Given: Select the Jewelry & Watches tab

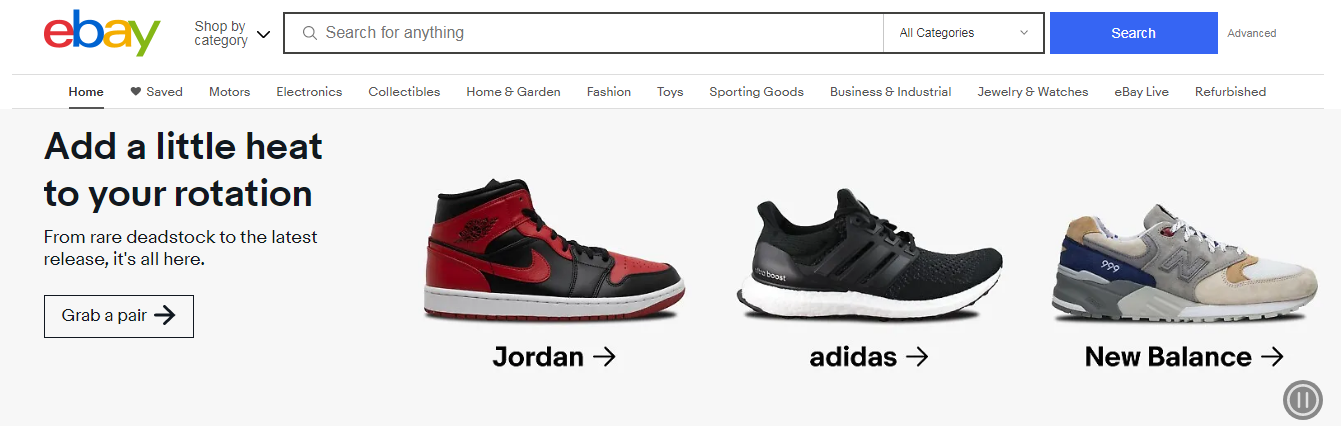Looking at the screenshot, I should click(x=1032, y=91).
